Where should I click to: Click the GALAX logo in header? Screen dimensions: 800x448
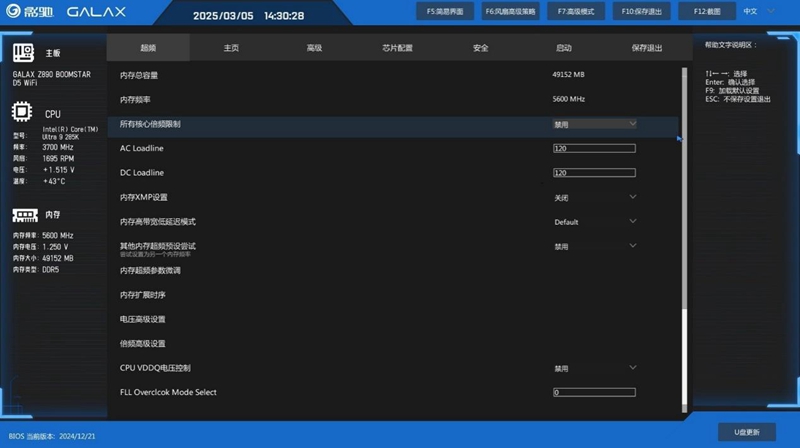click(x=96, y=13)
